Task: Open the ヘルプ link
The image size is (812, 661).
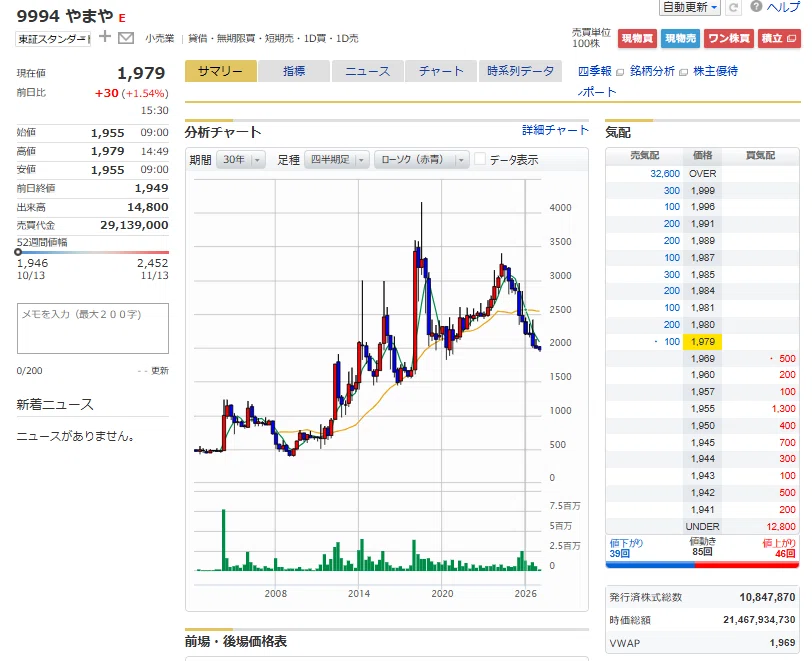Action: pos(783,7)
